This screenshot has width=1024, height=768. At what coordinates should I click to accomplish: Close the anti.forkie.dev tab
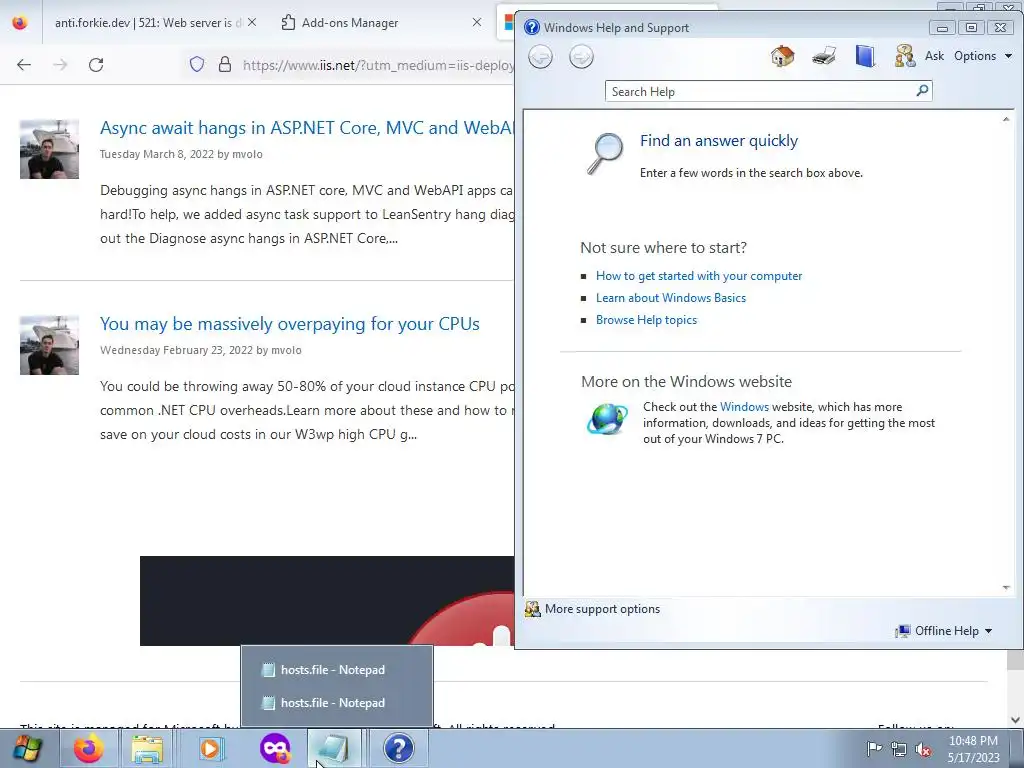[x=252, y=23]
